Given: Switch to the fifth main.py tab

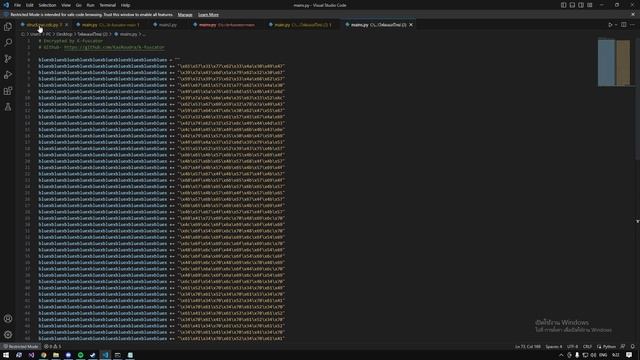Looking at the screenshot, I should (303, 25).
